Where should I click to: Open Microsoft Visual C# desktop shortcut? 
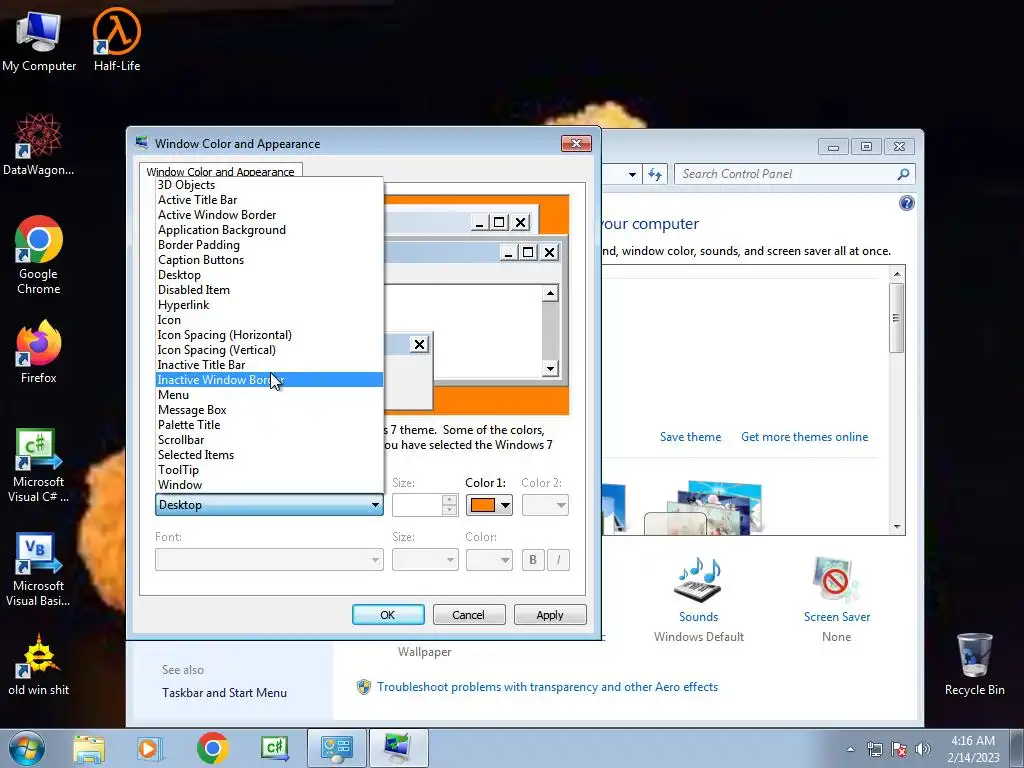pos(39,465)
